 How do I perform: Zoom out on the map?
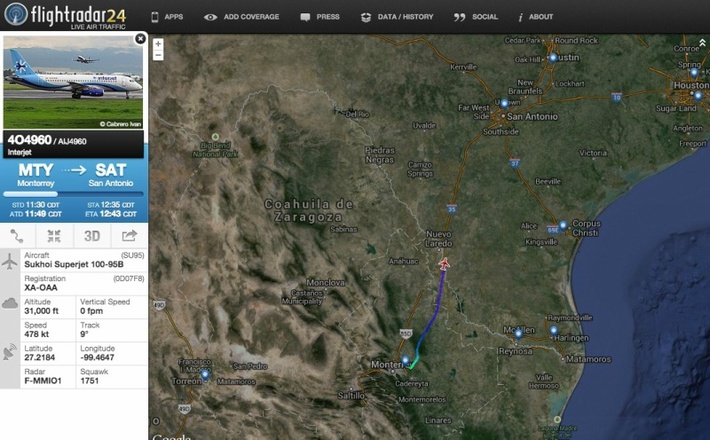[158, 55]
